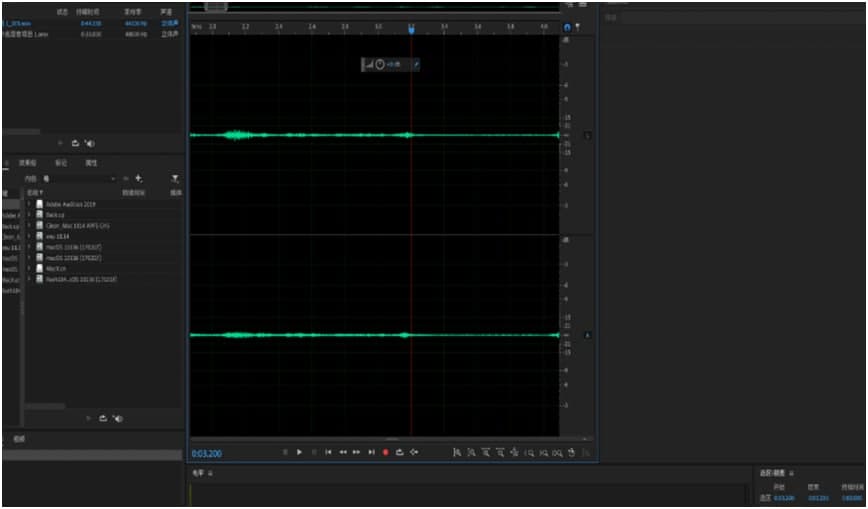Stop playback in the transport bar
This screenshot has width=868, height=509.
pos(286,453)
